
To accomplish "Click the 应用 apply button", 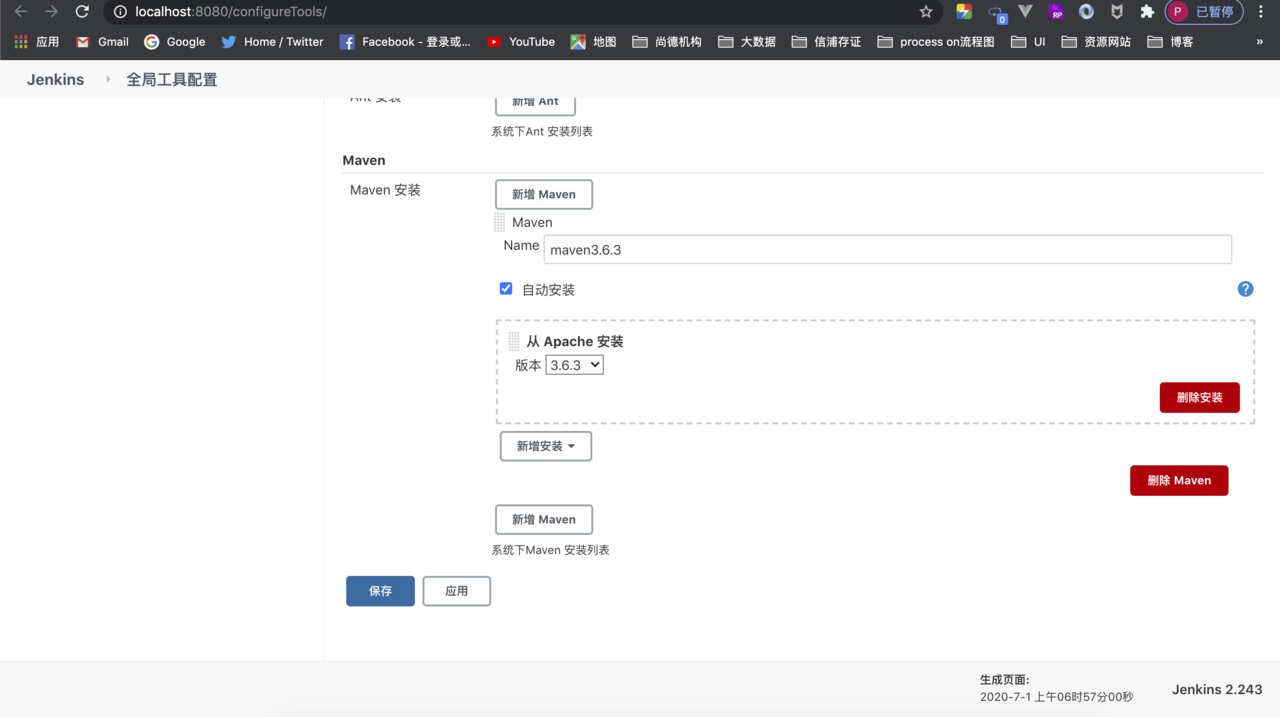I will [456, 591].
